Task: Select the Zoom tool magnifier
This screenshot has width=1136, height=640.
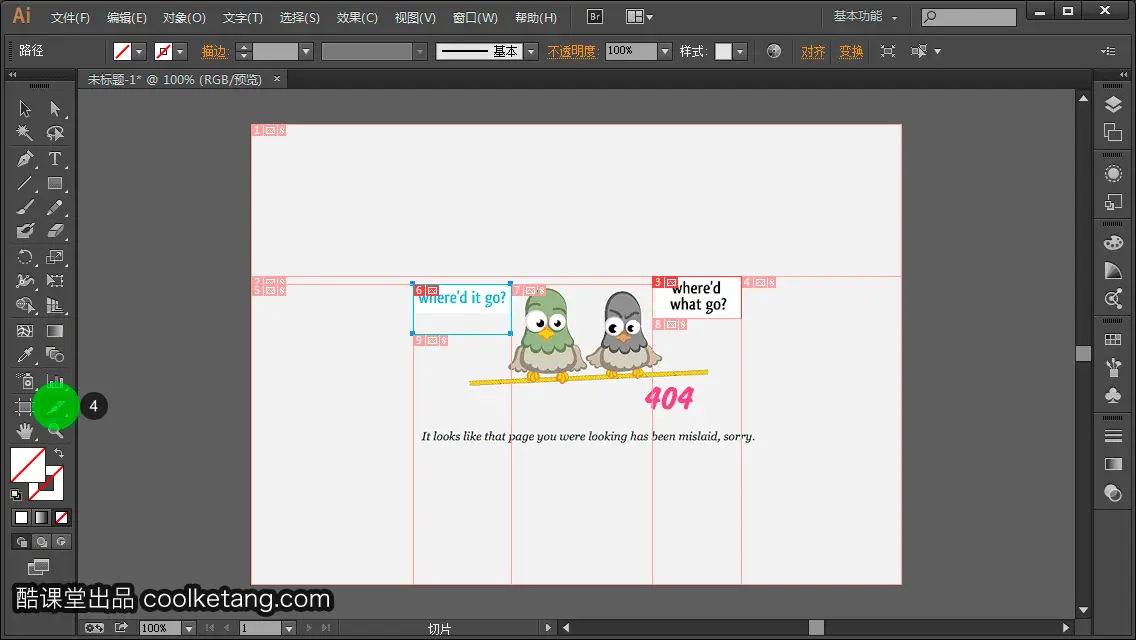Action: click(55, 431)
